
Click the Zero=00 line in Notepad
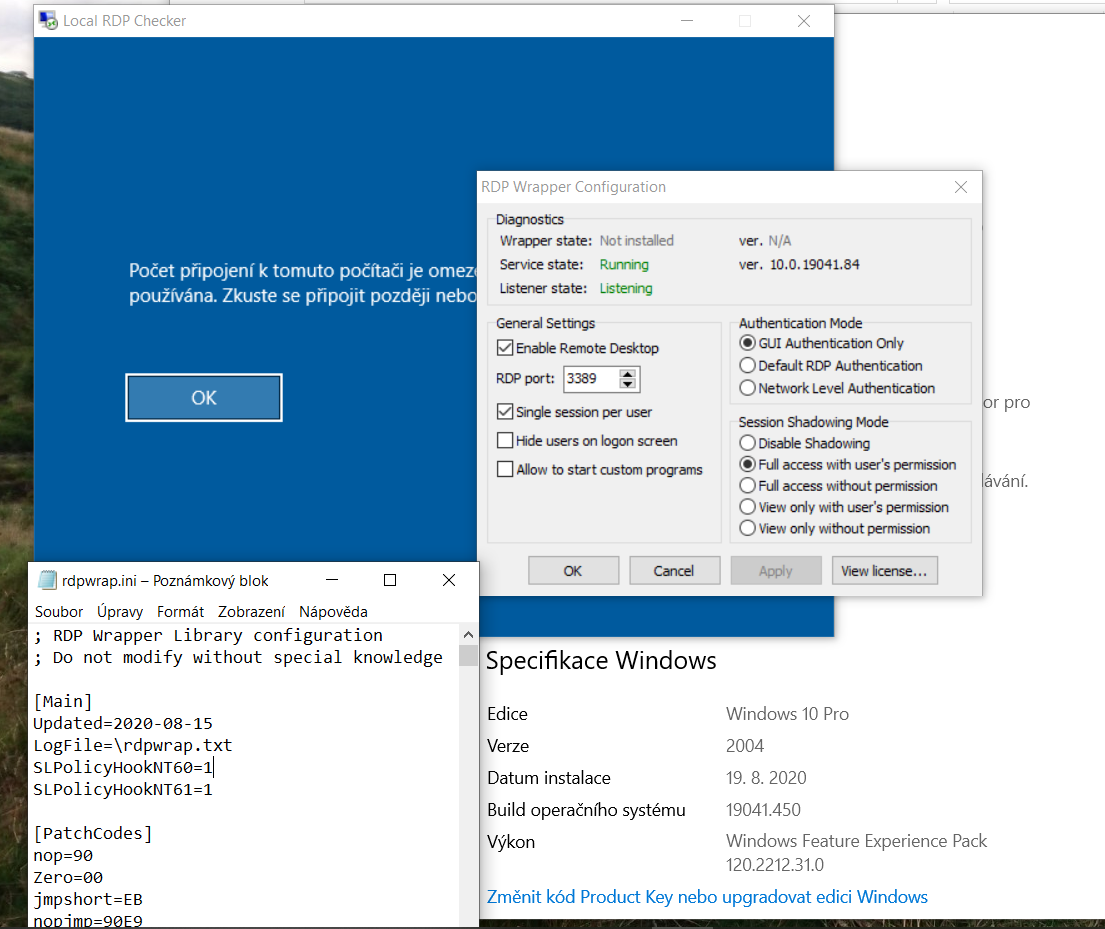tap(68, 878)
